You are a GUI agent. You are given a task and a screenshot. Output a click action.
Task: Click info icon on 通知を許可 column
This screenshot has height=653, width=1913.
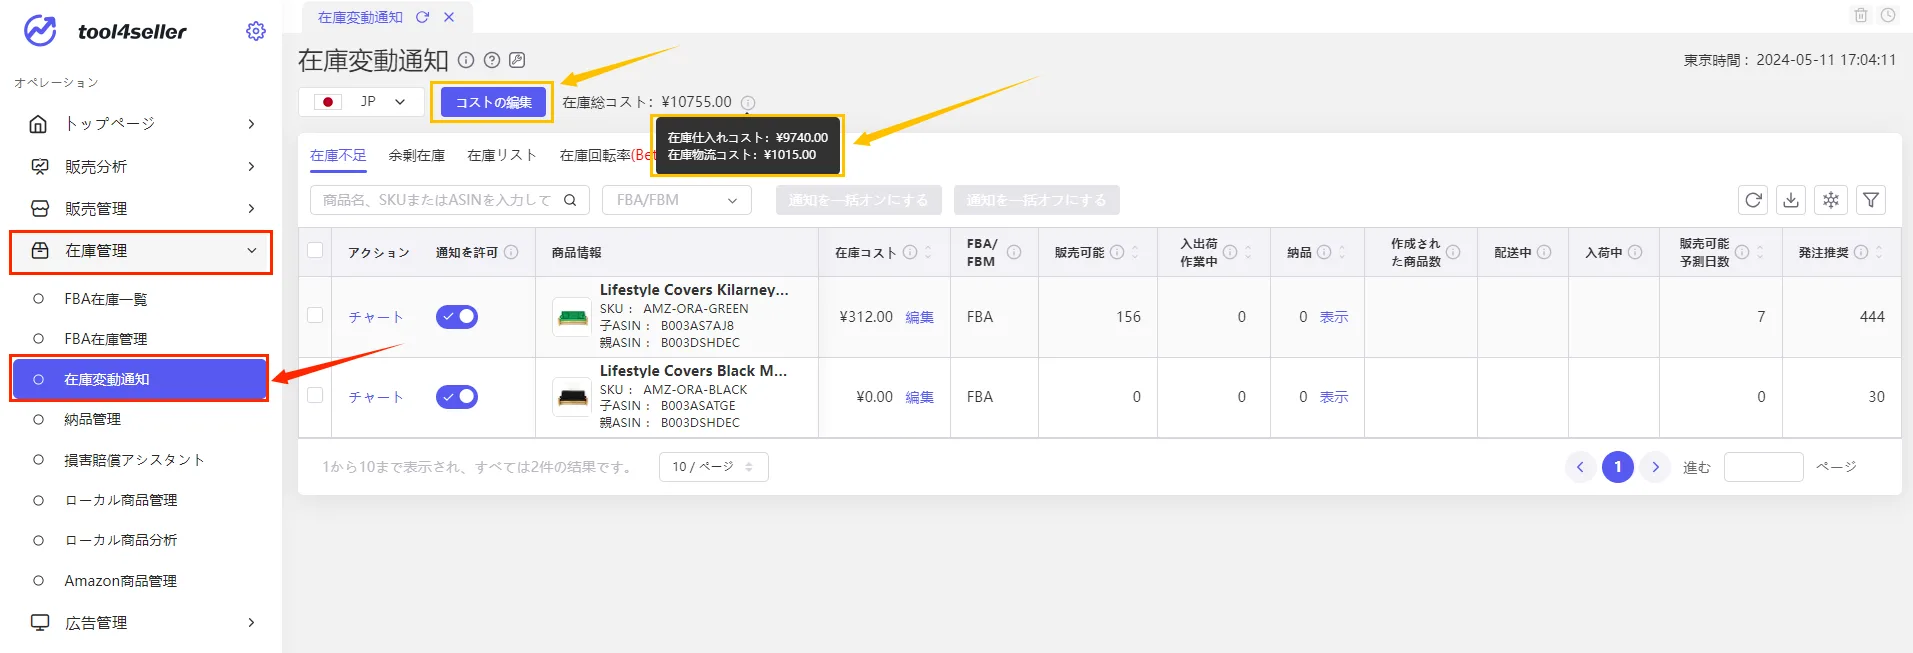[x=511, y=252]
